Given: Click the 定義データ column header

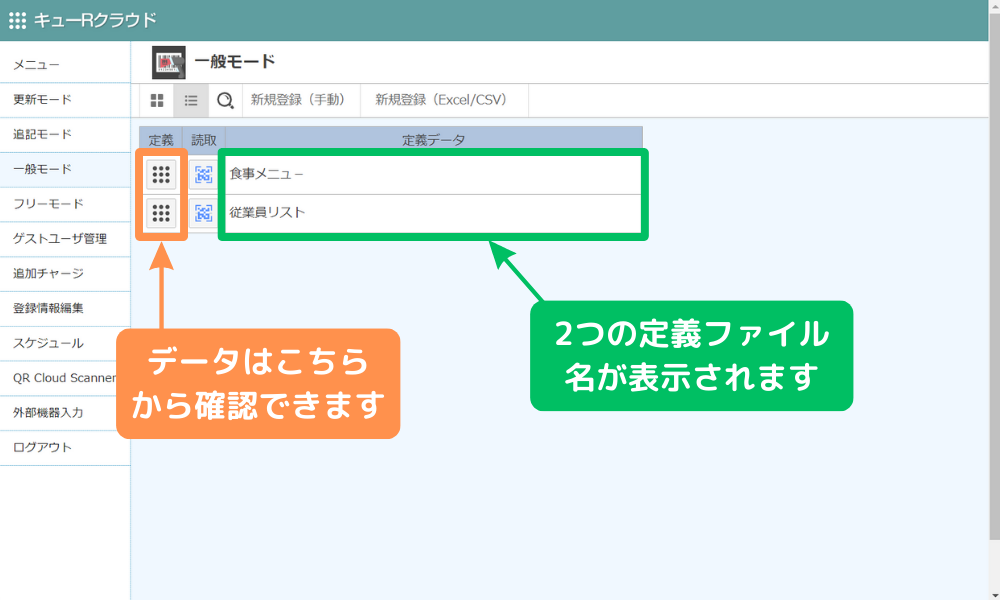Looking at the screenshot, I should click(434, 140).
